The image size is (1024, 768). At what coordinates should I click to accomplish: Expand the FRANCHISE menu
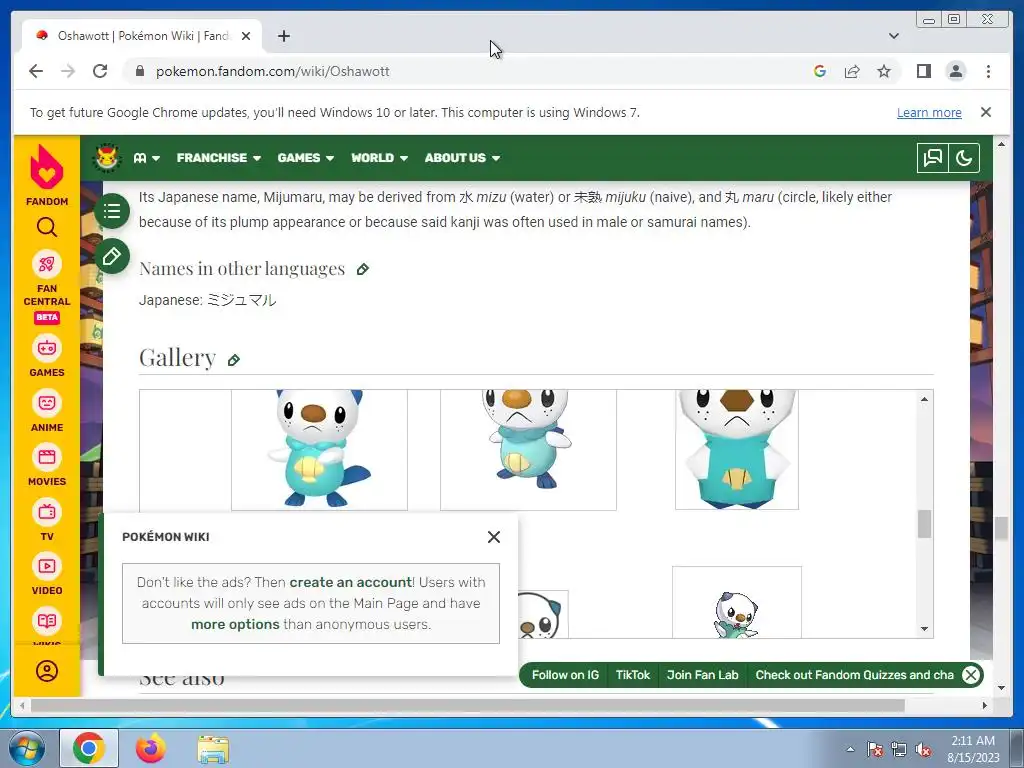[x=219, y=158]
